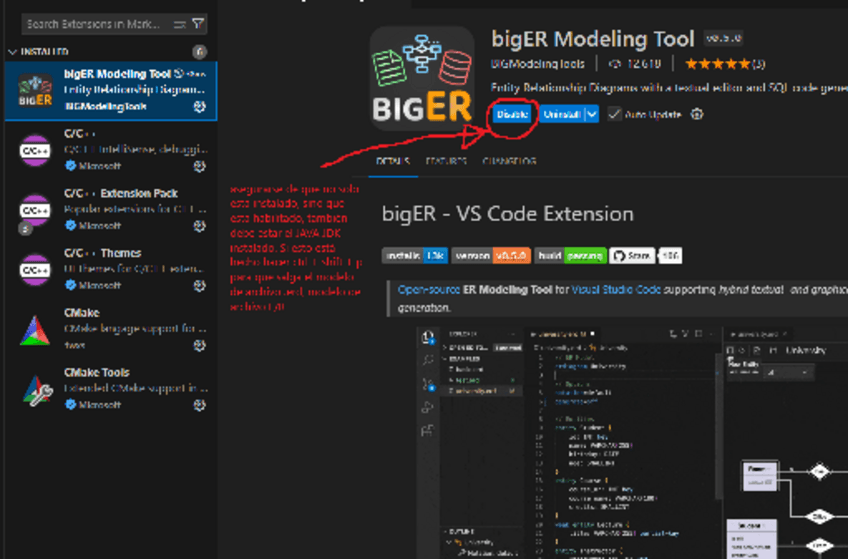Click the filter extensions funnel icon
The width and height of the screenshot is (848, 559).
tap(198, 23)
